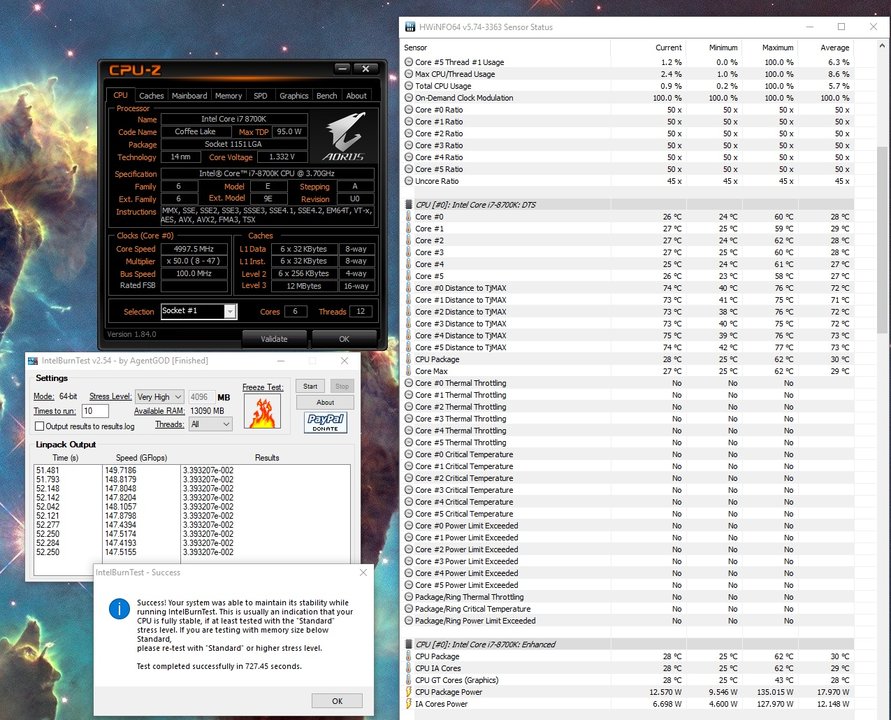Screen dimensions: 891x720
Task: Click the HWiNFO64 window title icon
Action: tap(410, 27)
